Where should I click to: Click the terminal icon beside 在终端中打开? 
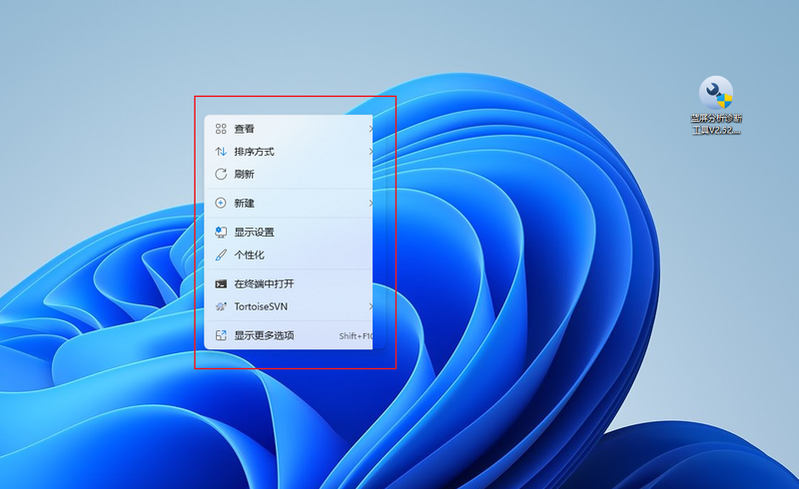[x=221, y=284]
